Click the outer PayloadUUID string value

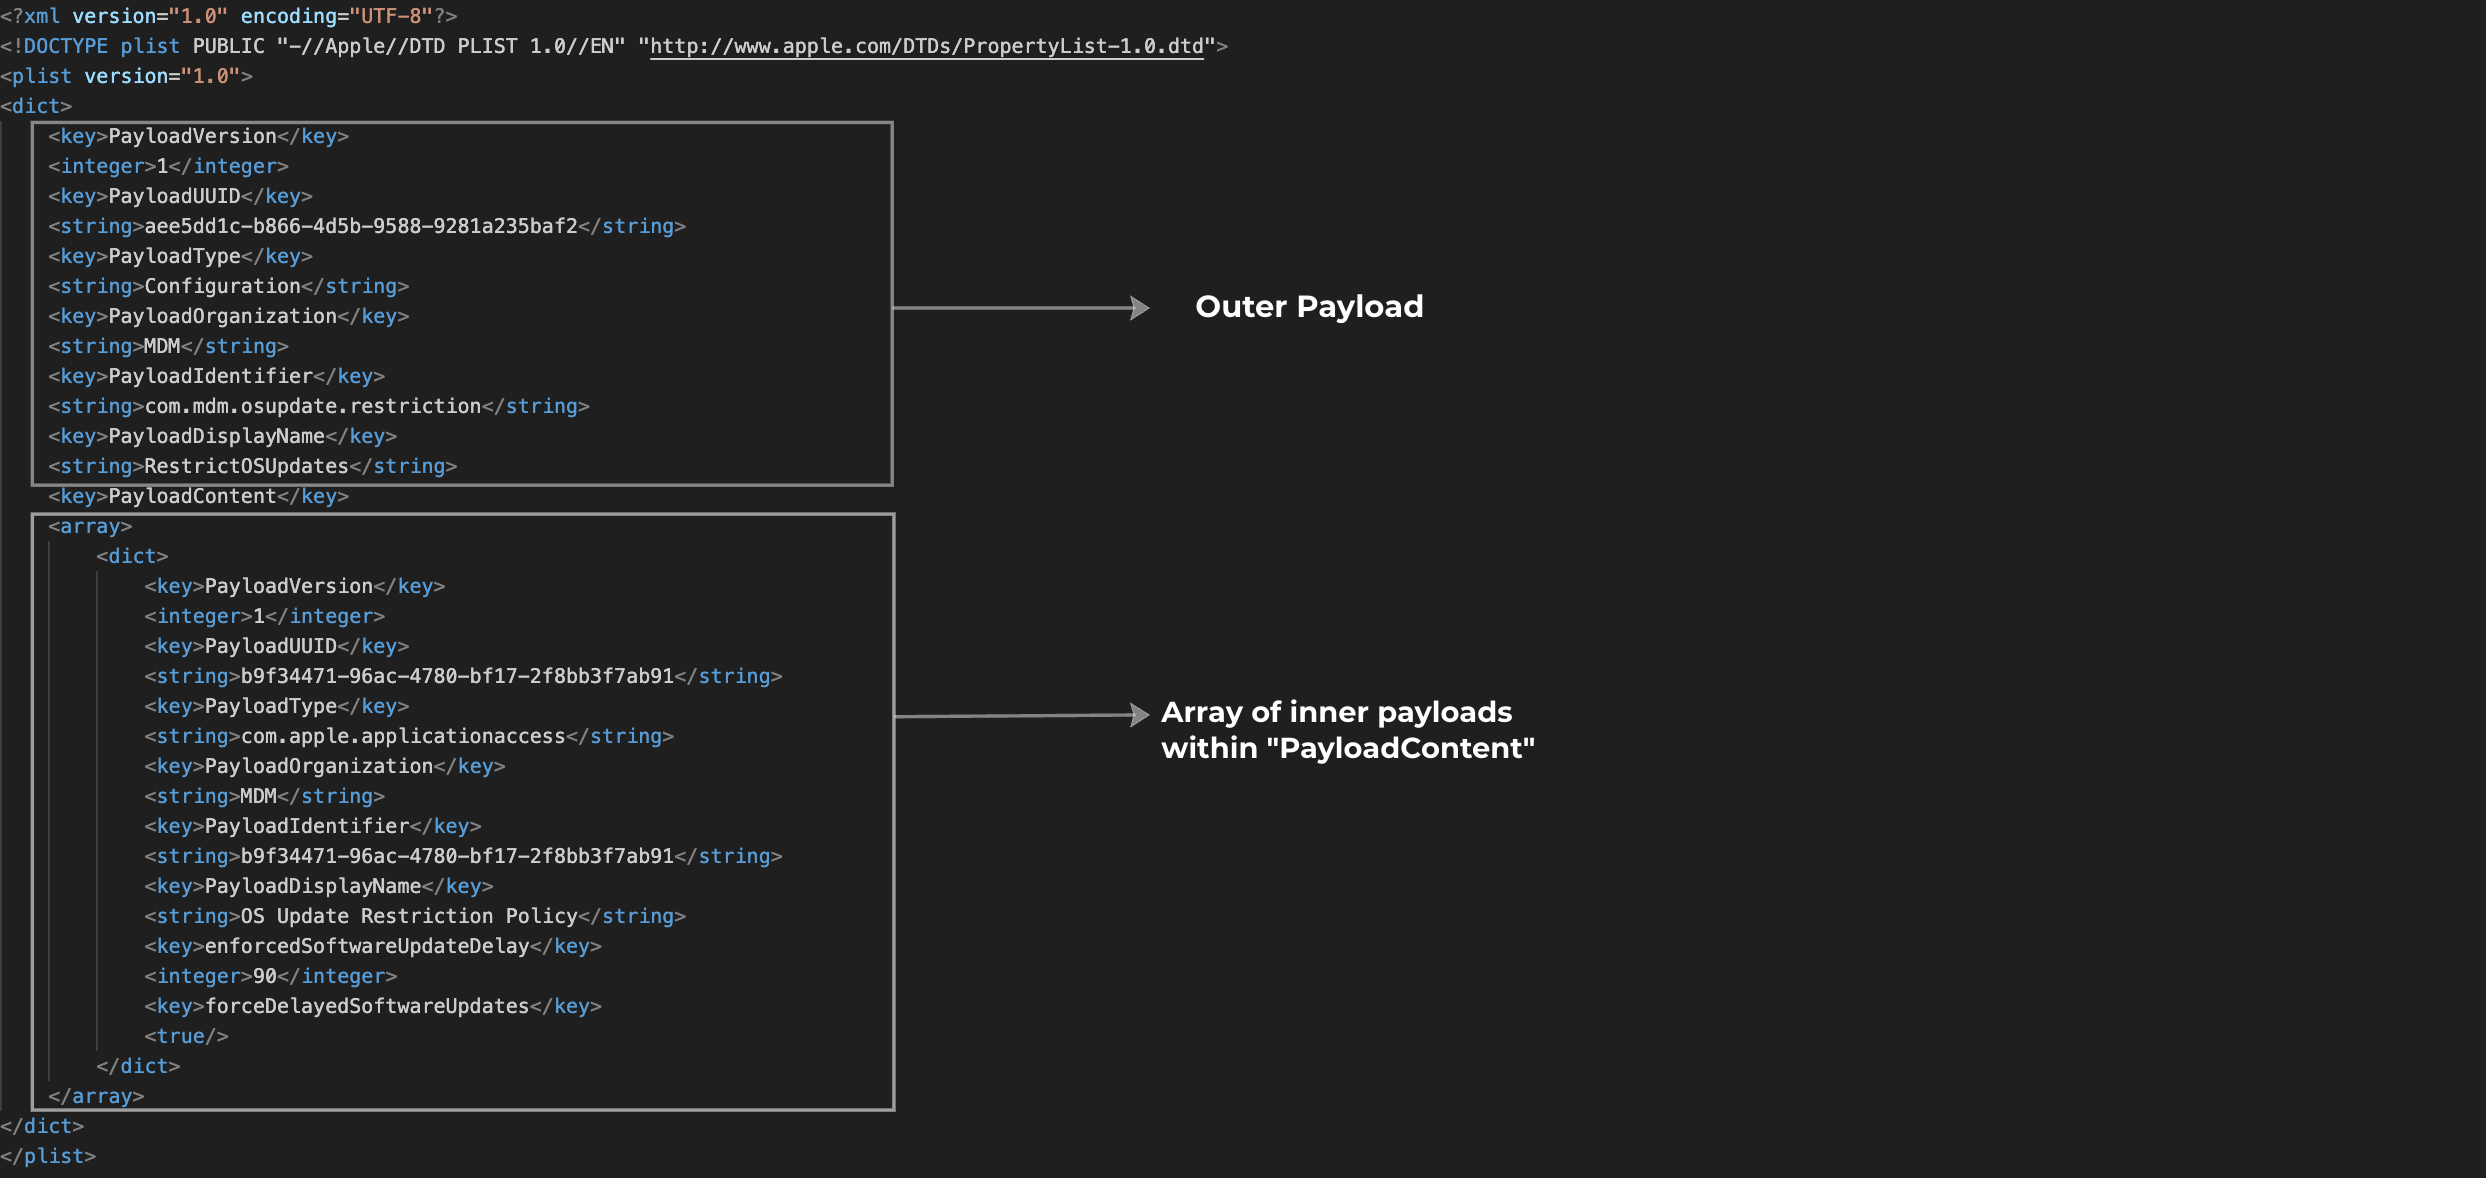tap(362, 226)
